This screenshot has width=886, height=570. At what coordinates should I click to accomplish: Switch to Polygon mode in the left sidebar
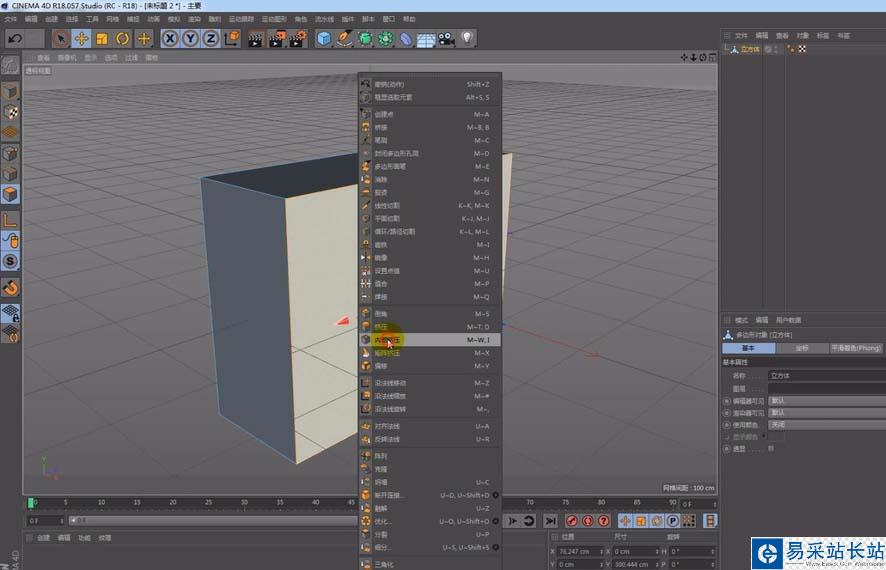(x=10, y=193)
